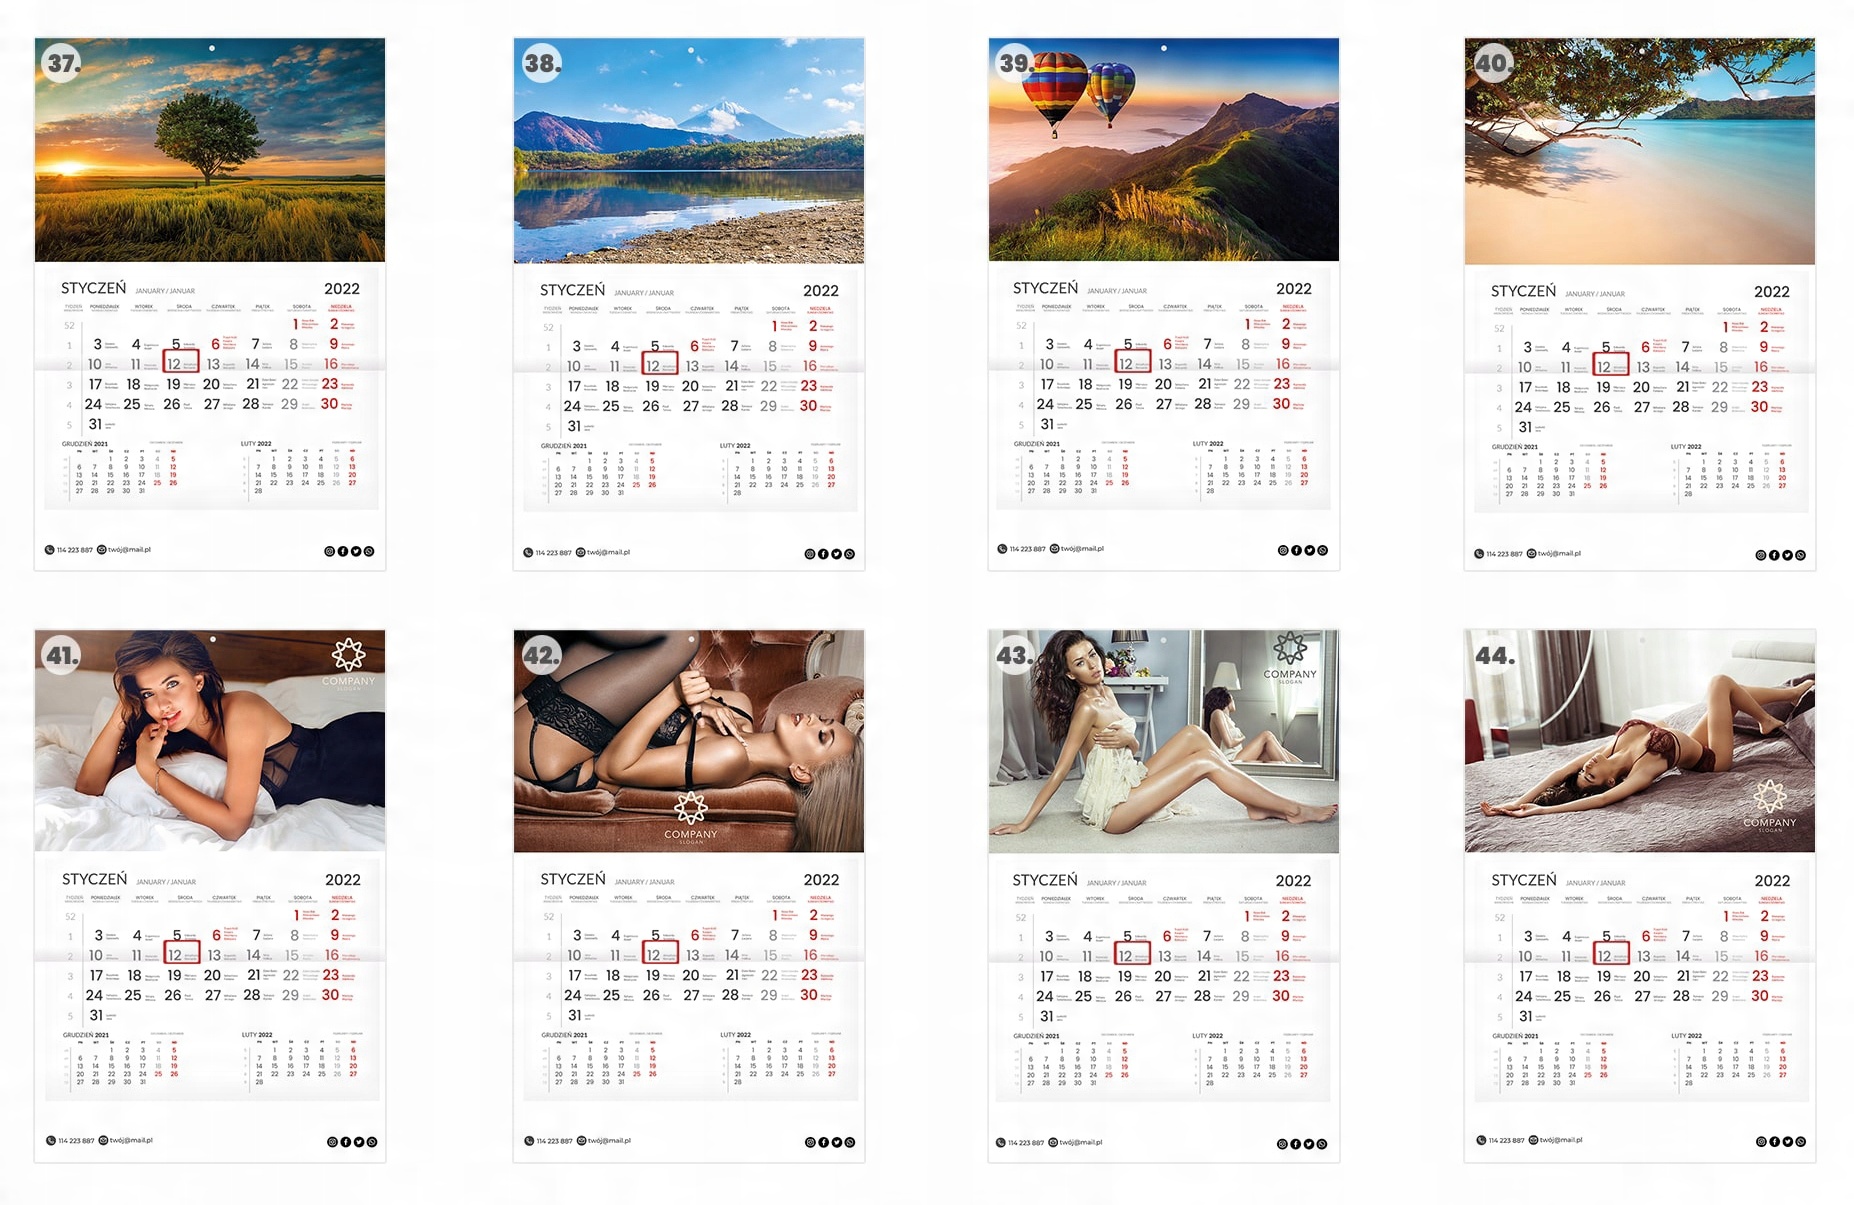Click the phone icon on calendar 42 footer
This screenshot has width=1854, height=1205.
[x=529, y=1141]
